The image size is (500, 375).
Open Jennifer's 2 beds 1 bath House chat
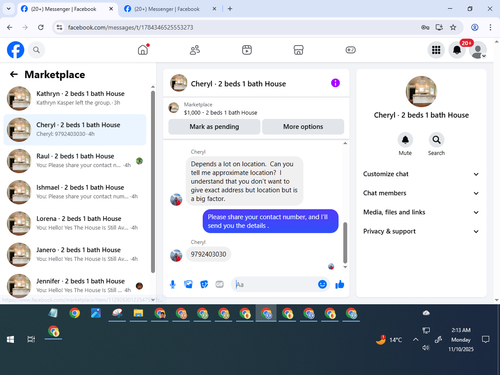point(75,286)
